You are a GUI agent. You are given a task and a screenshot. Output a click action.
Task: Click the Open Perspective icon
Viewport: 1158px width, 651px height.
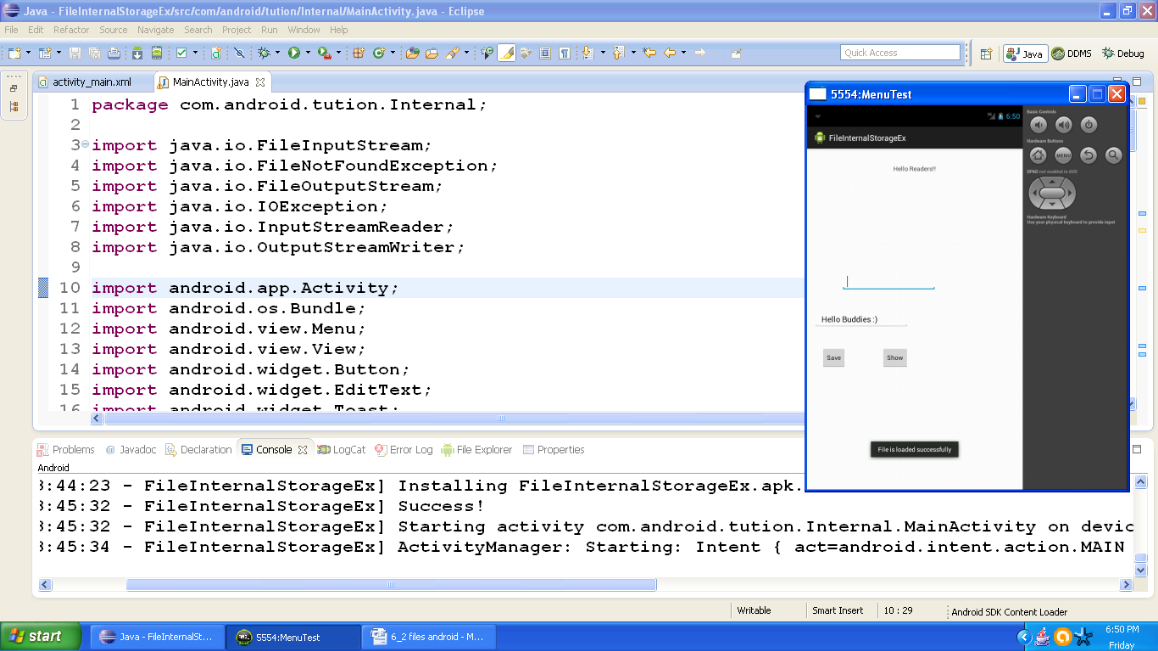pyautogui.click(x=987, y=54)
